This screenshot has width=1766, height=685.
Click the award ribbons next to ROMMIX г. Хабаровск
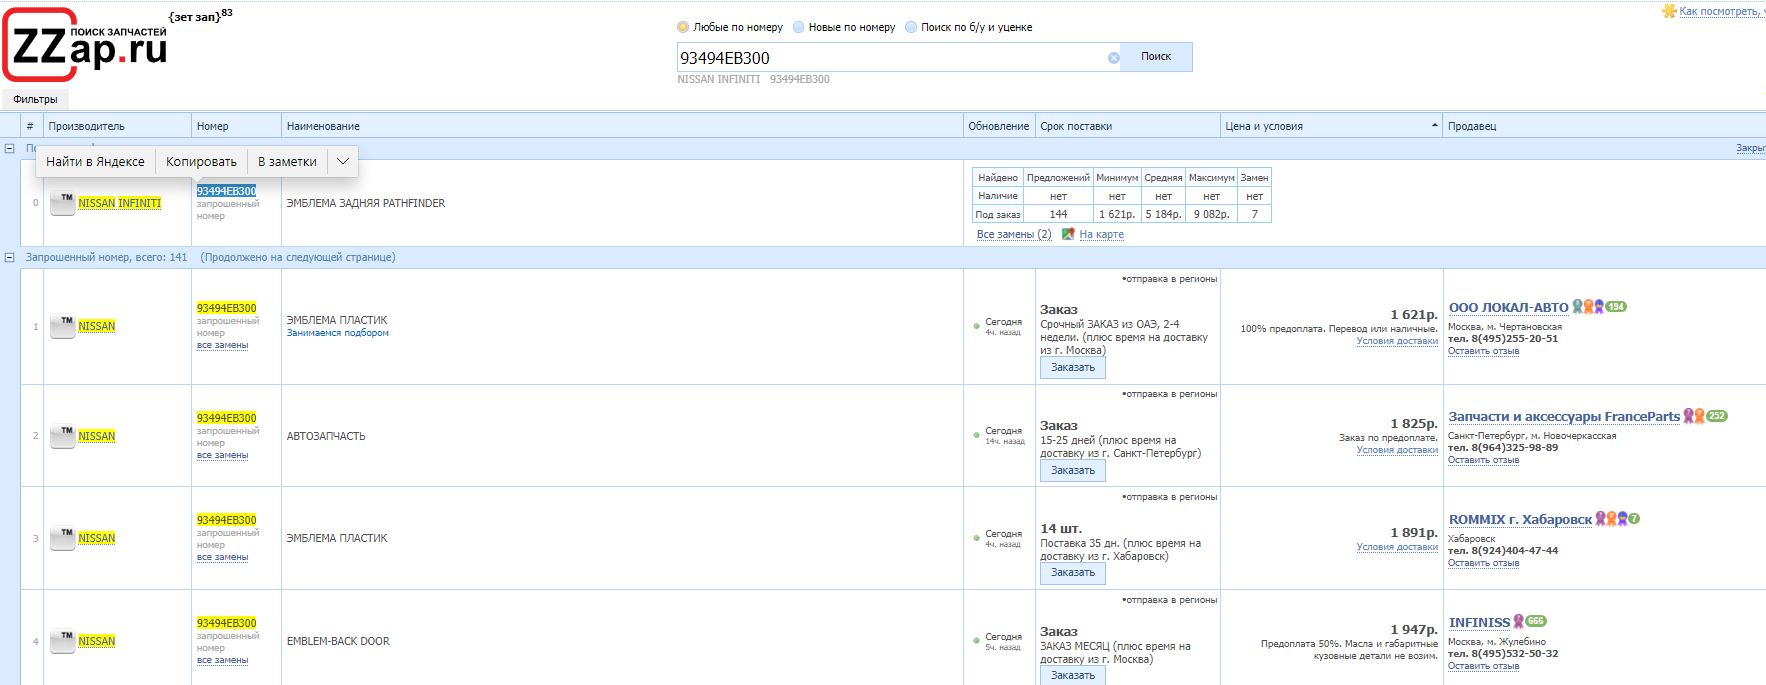pos(1611,519)
